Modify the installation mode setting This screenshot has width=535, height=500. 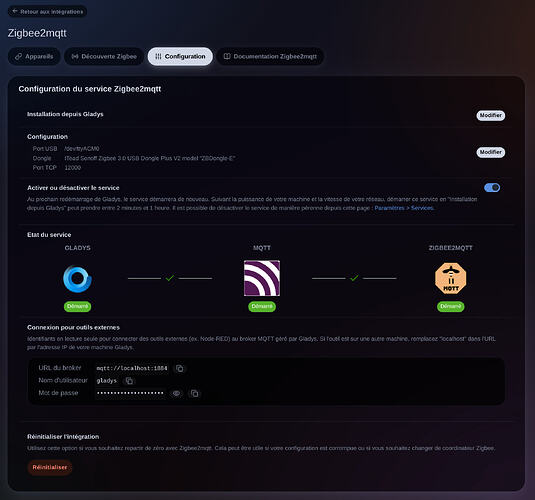pos(491,115)
